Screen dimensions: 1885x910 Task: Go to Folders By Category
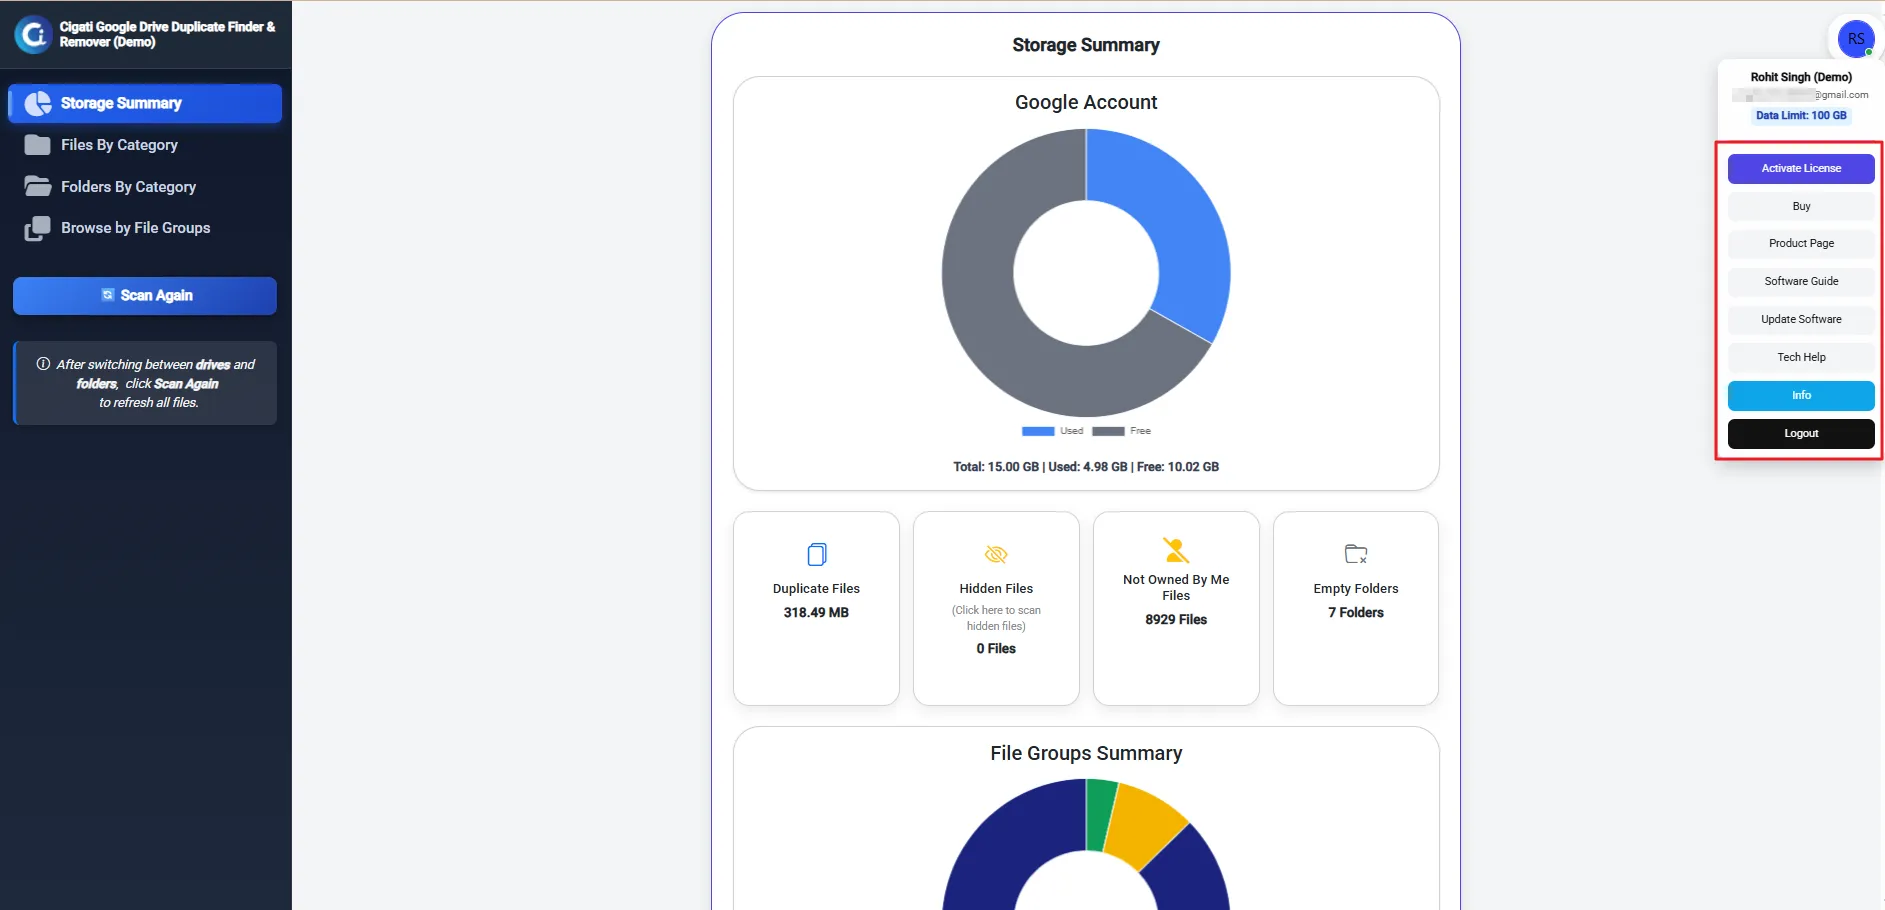[x=145, y=187]
